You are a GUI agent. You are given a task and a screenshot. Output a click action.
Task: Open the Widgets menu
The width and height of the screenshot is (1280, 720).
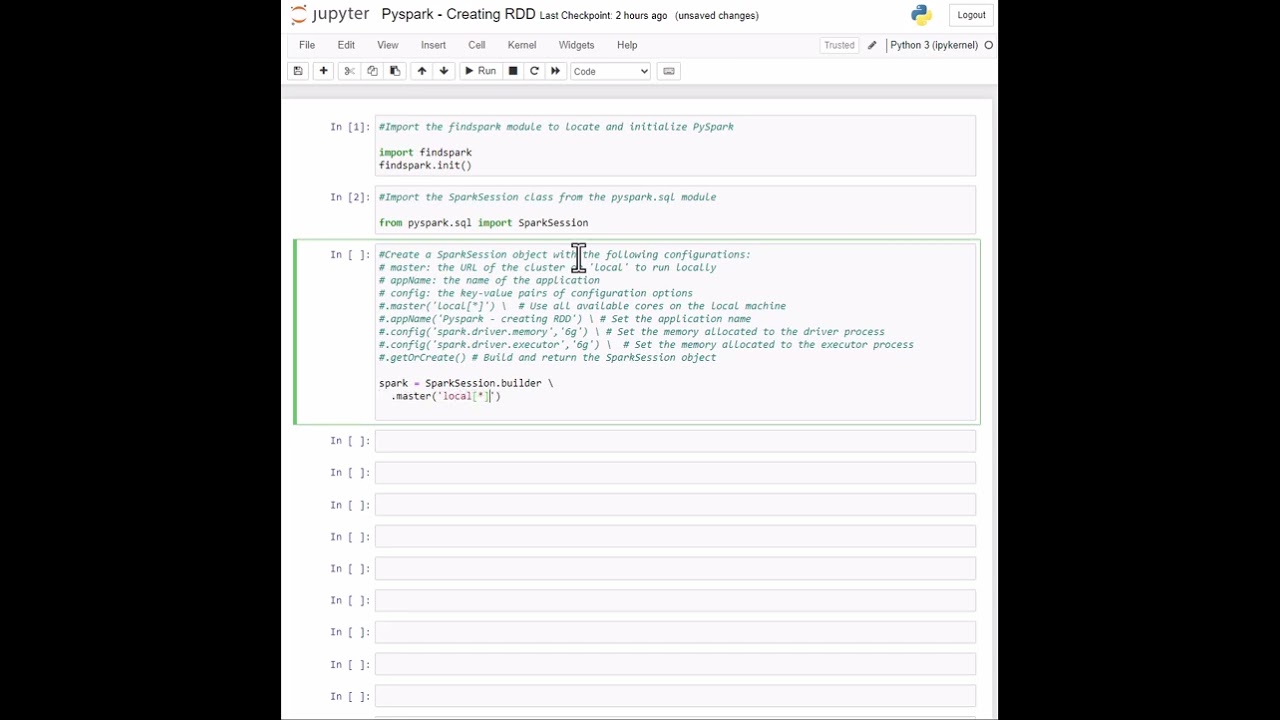[x=576, y=45]
